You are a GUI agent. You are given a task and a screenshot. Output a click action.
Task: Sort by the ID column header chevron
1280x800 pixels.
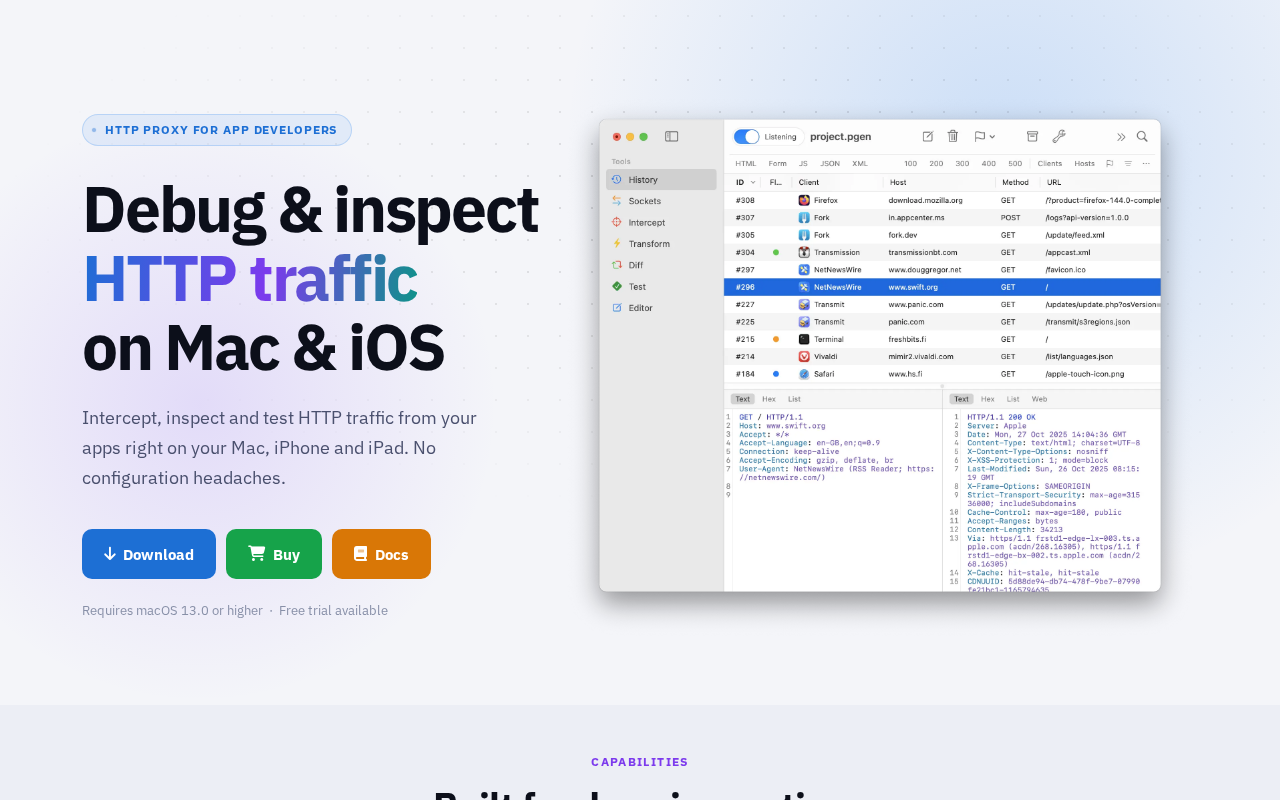coord(753,182)
